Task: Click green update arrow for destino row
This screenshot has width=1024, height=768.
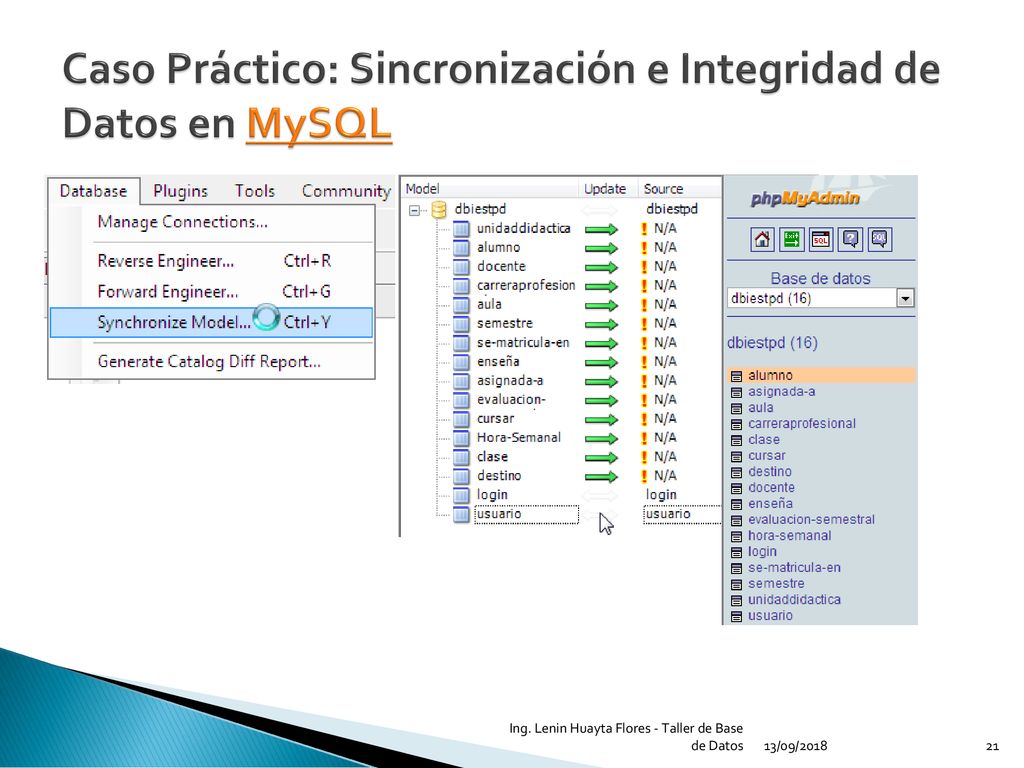Action: tap(601, 476)
